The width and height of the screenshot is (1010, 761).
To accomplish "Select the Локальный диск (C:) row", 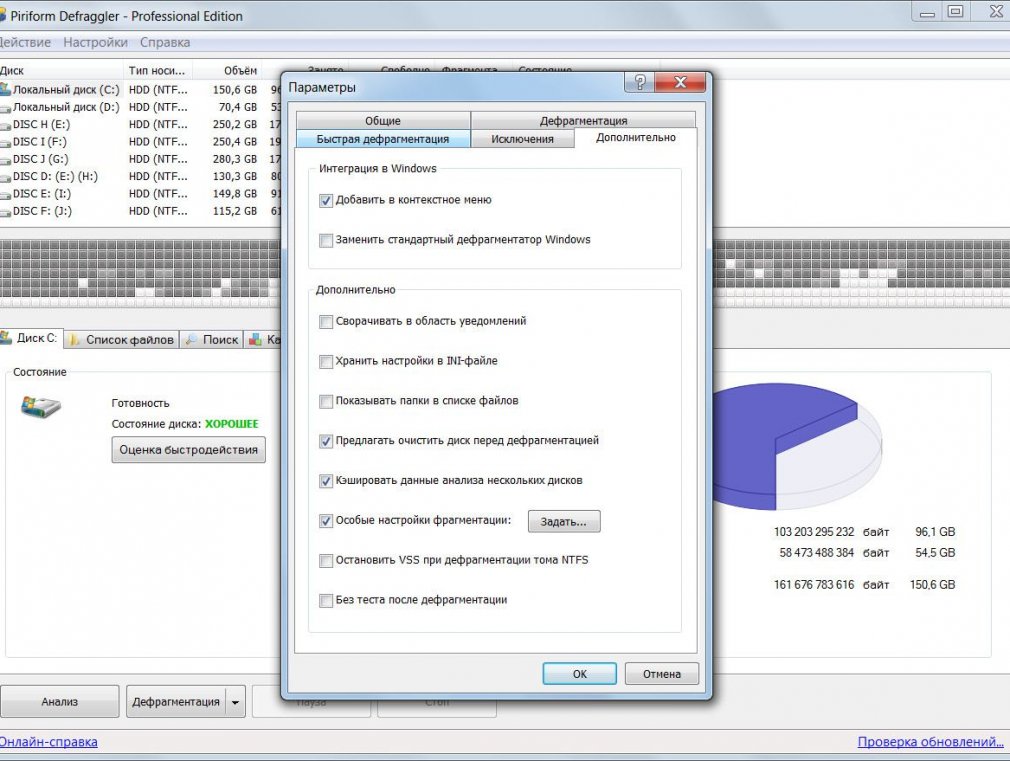I will 140,90.
